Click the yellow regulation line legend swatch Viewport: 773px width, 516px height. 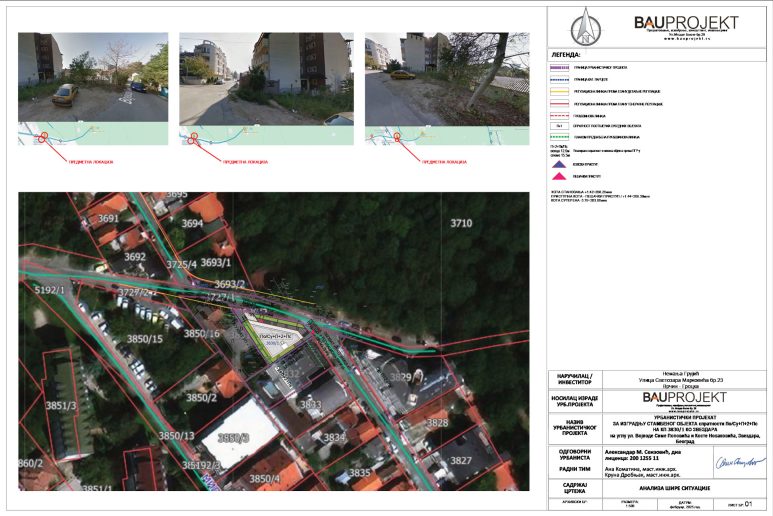(x=561, y=89)
